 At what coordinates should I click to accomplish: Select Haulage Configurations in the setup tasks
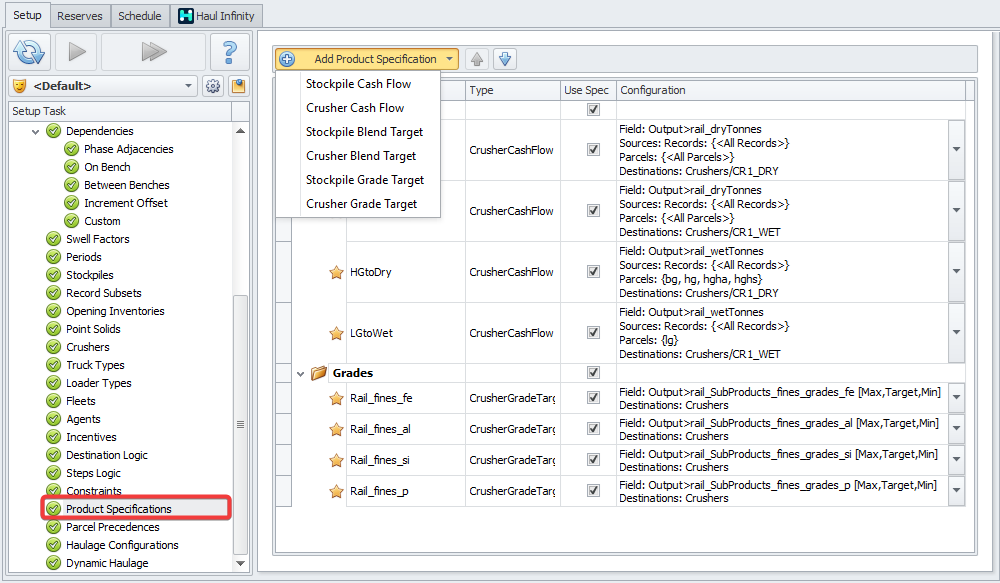(122, 545)
